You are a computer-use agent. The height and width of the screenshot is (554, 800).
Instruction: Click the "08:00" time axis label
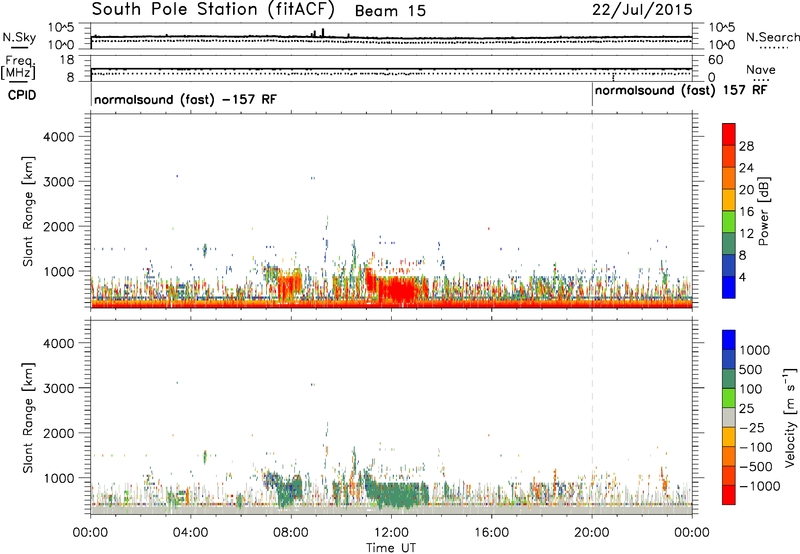tap(291, 533)
